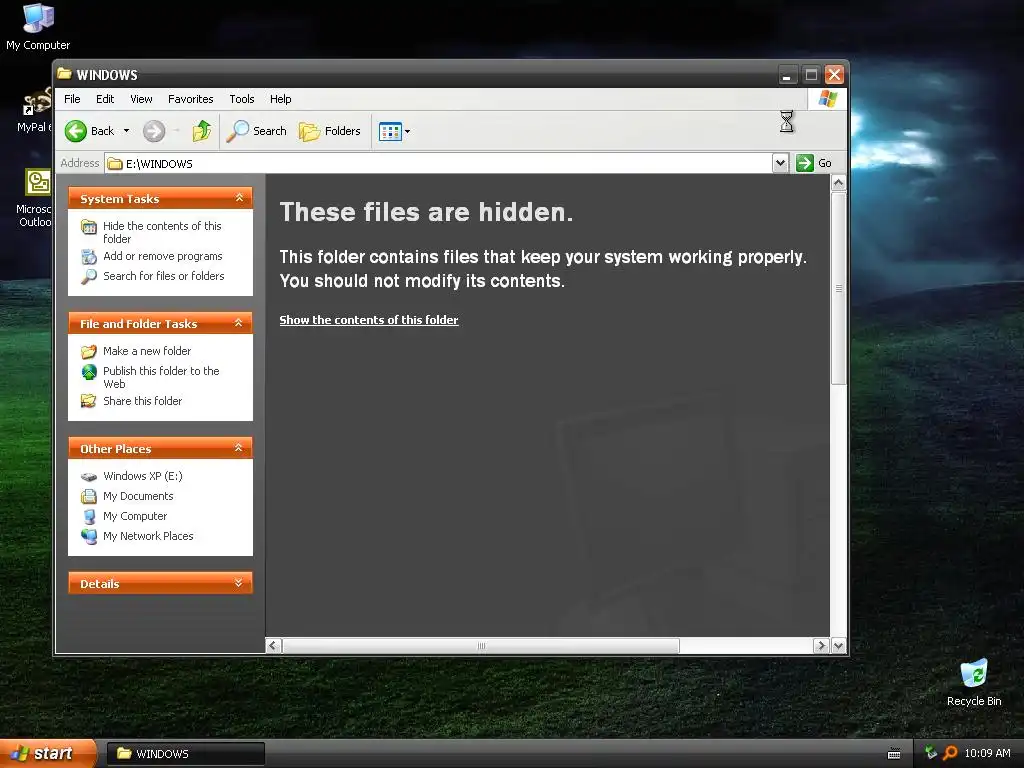Click the Make a new folder icon
Screen dimensions: 1024x768
(89, 352)
